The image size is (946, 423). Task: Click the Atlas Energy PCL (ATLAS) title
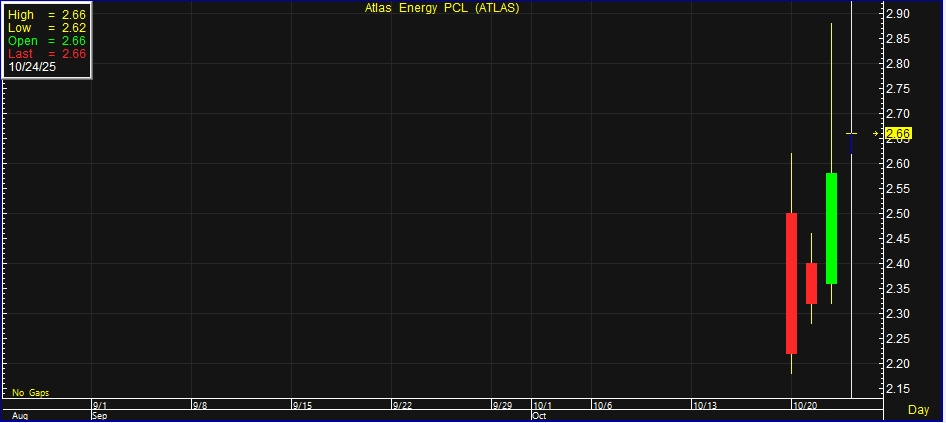click(x=441, y=8)
